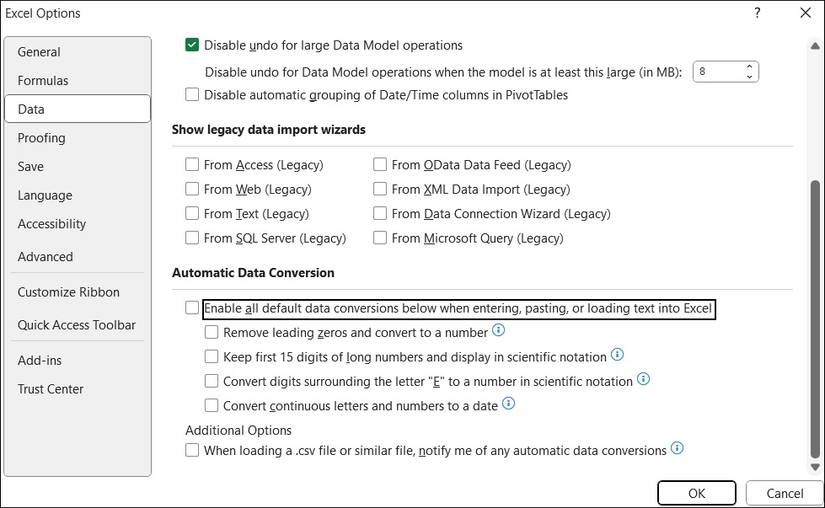
Task: Click info icon beside Convert letters to date
Action: pos(508,404)
